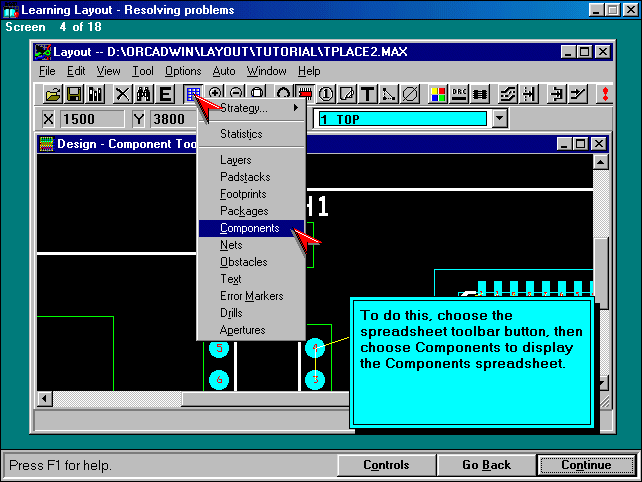Click the red exclamation mark icon
The image size is (642, 482).
(603, 94)
